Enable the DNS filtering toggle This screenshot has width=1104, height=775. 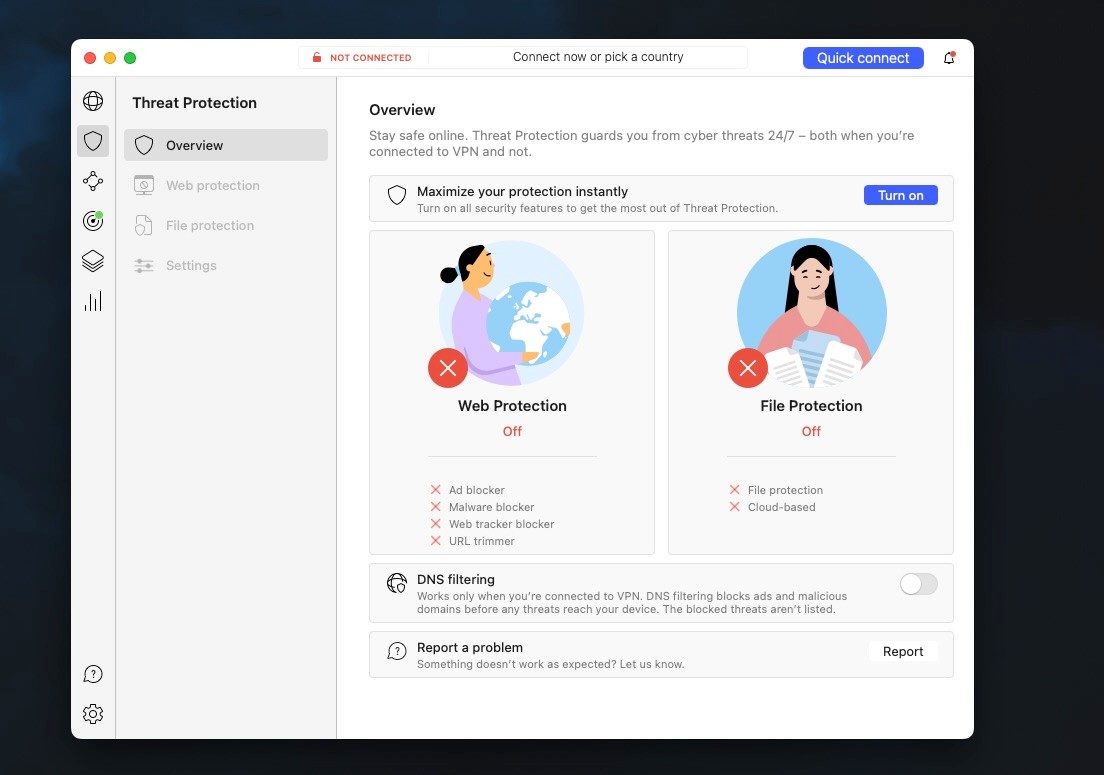[919, 584]
